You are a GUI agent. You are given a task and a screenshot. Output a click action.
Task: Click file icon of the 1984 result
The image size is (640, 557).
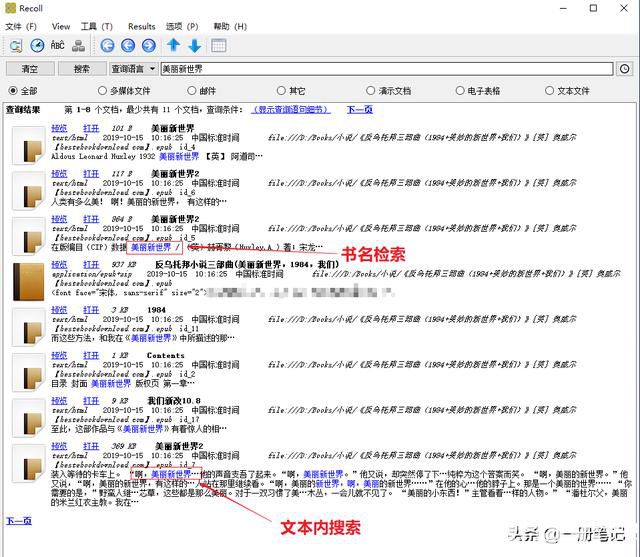point(29,327)
